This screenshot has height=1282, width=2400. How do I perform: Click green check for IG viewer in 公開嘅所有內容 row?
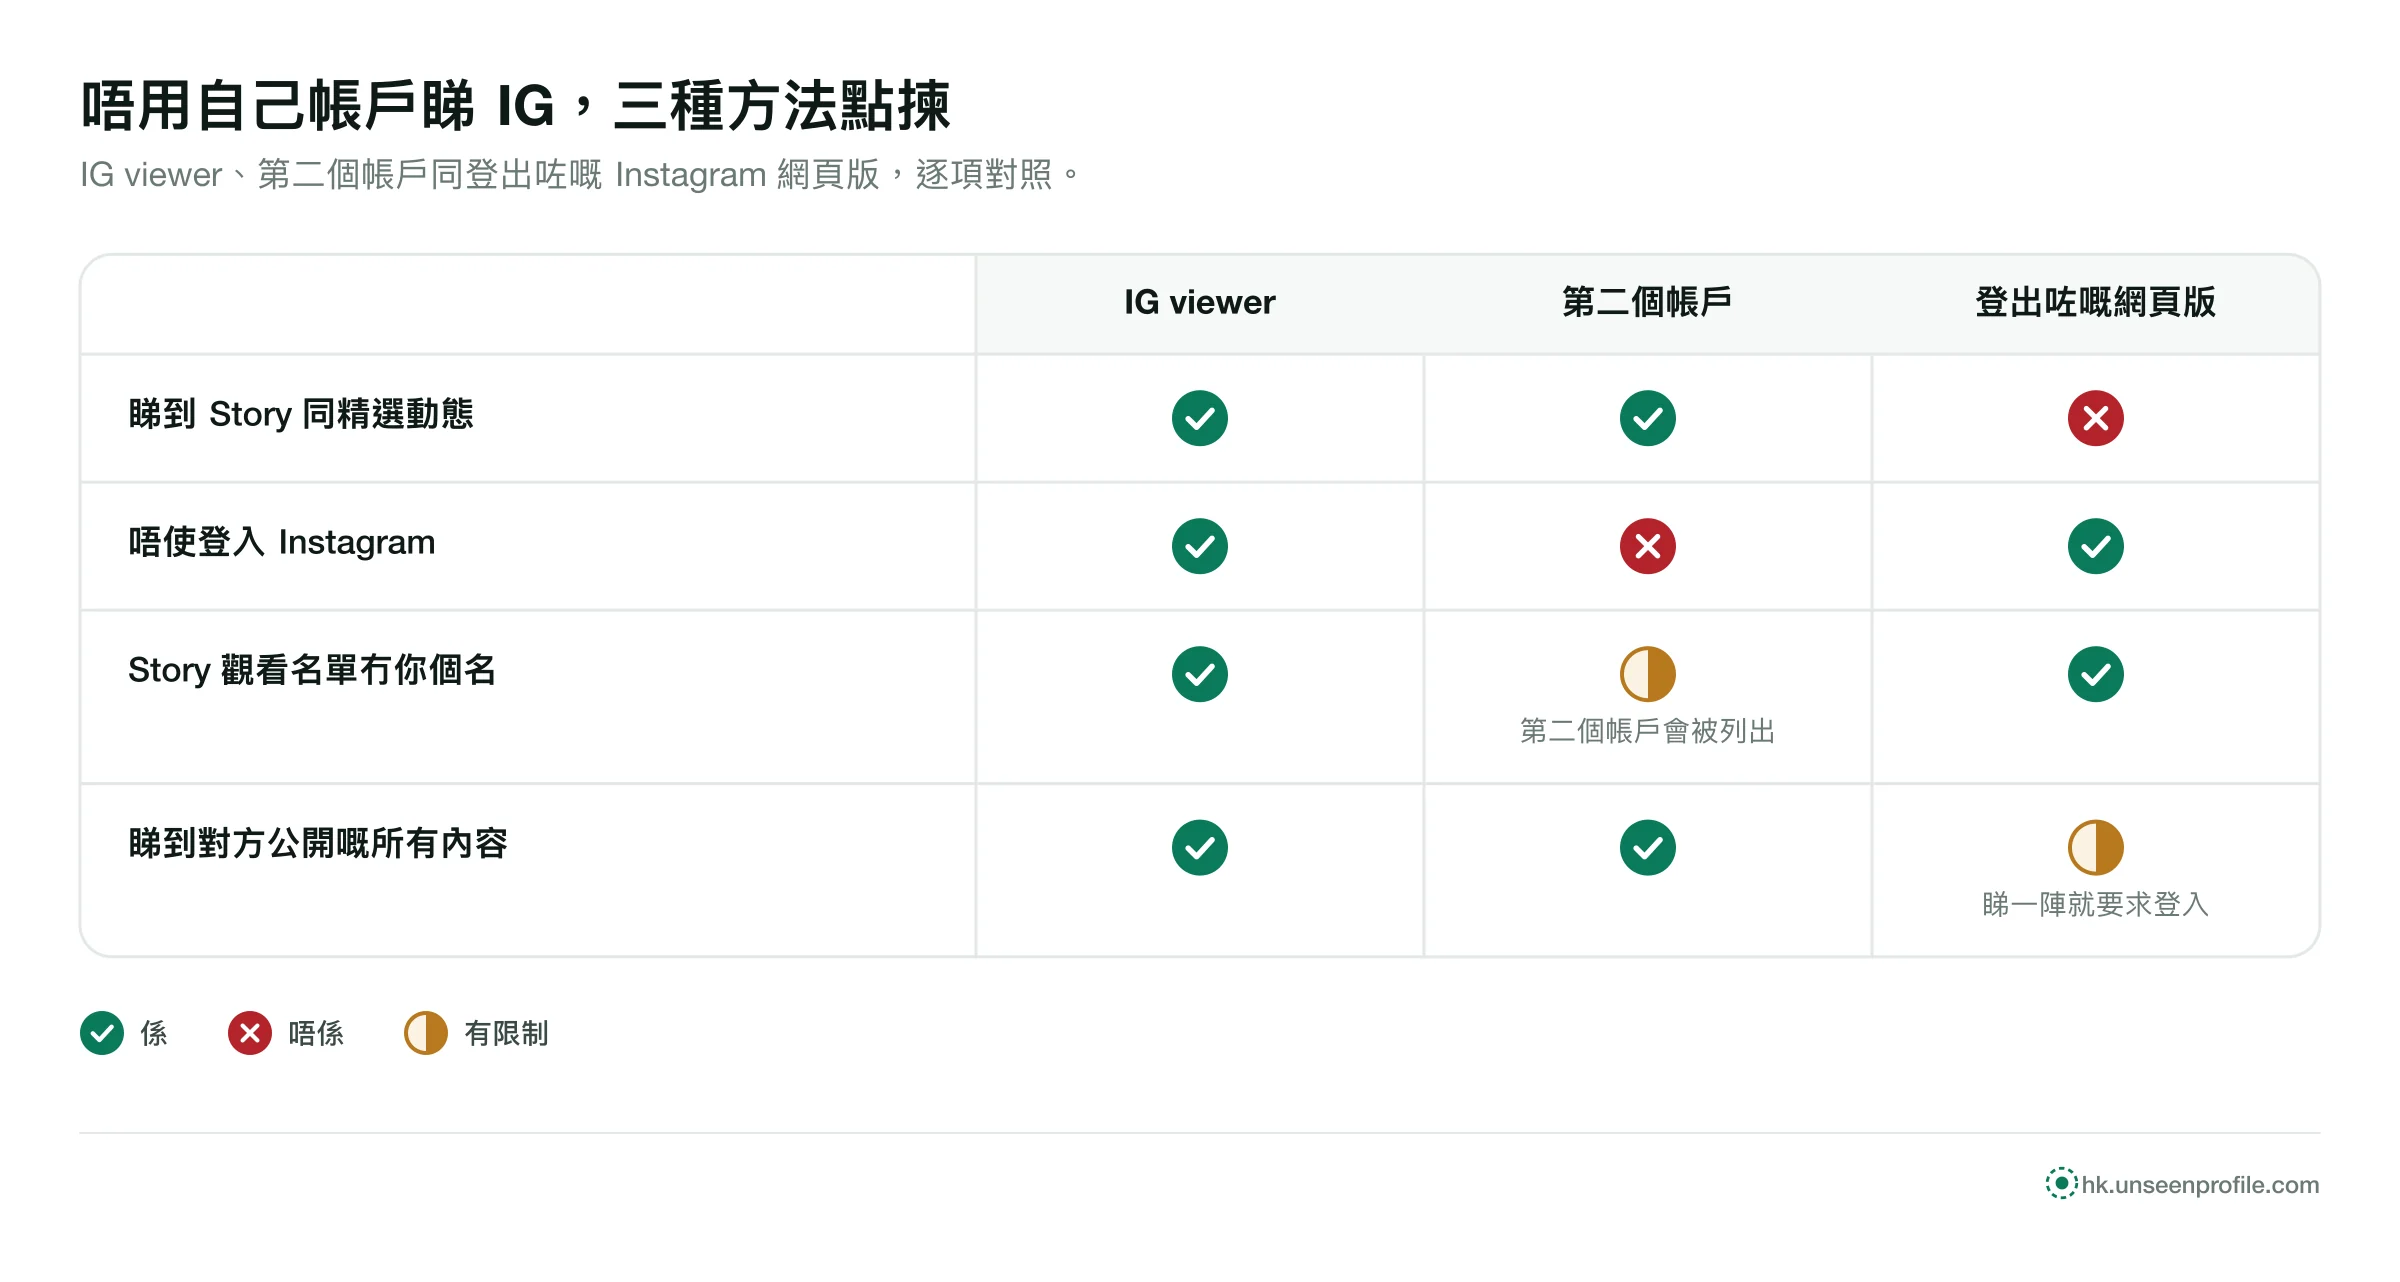pyautogui.click(x=1199, y=848)
